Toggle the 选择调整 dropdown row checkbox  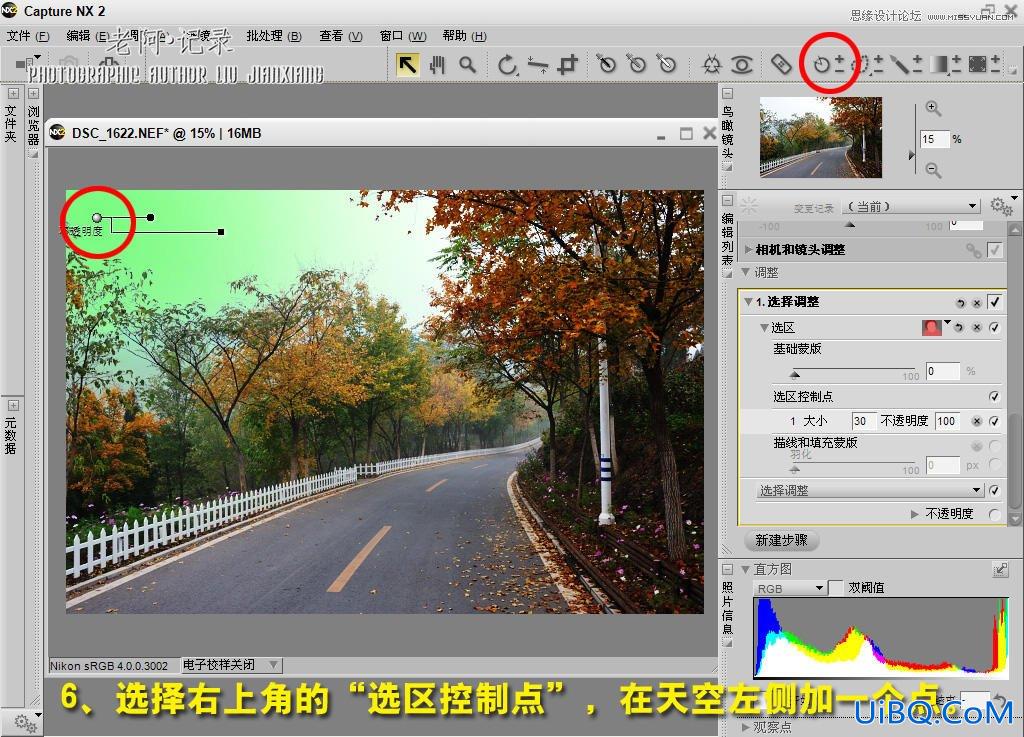point(994,490)
